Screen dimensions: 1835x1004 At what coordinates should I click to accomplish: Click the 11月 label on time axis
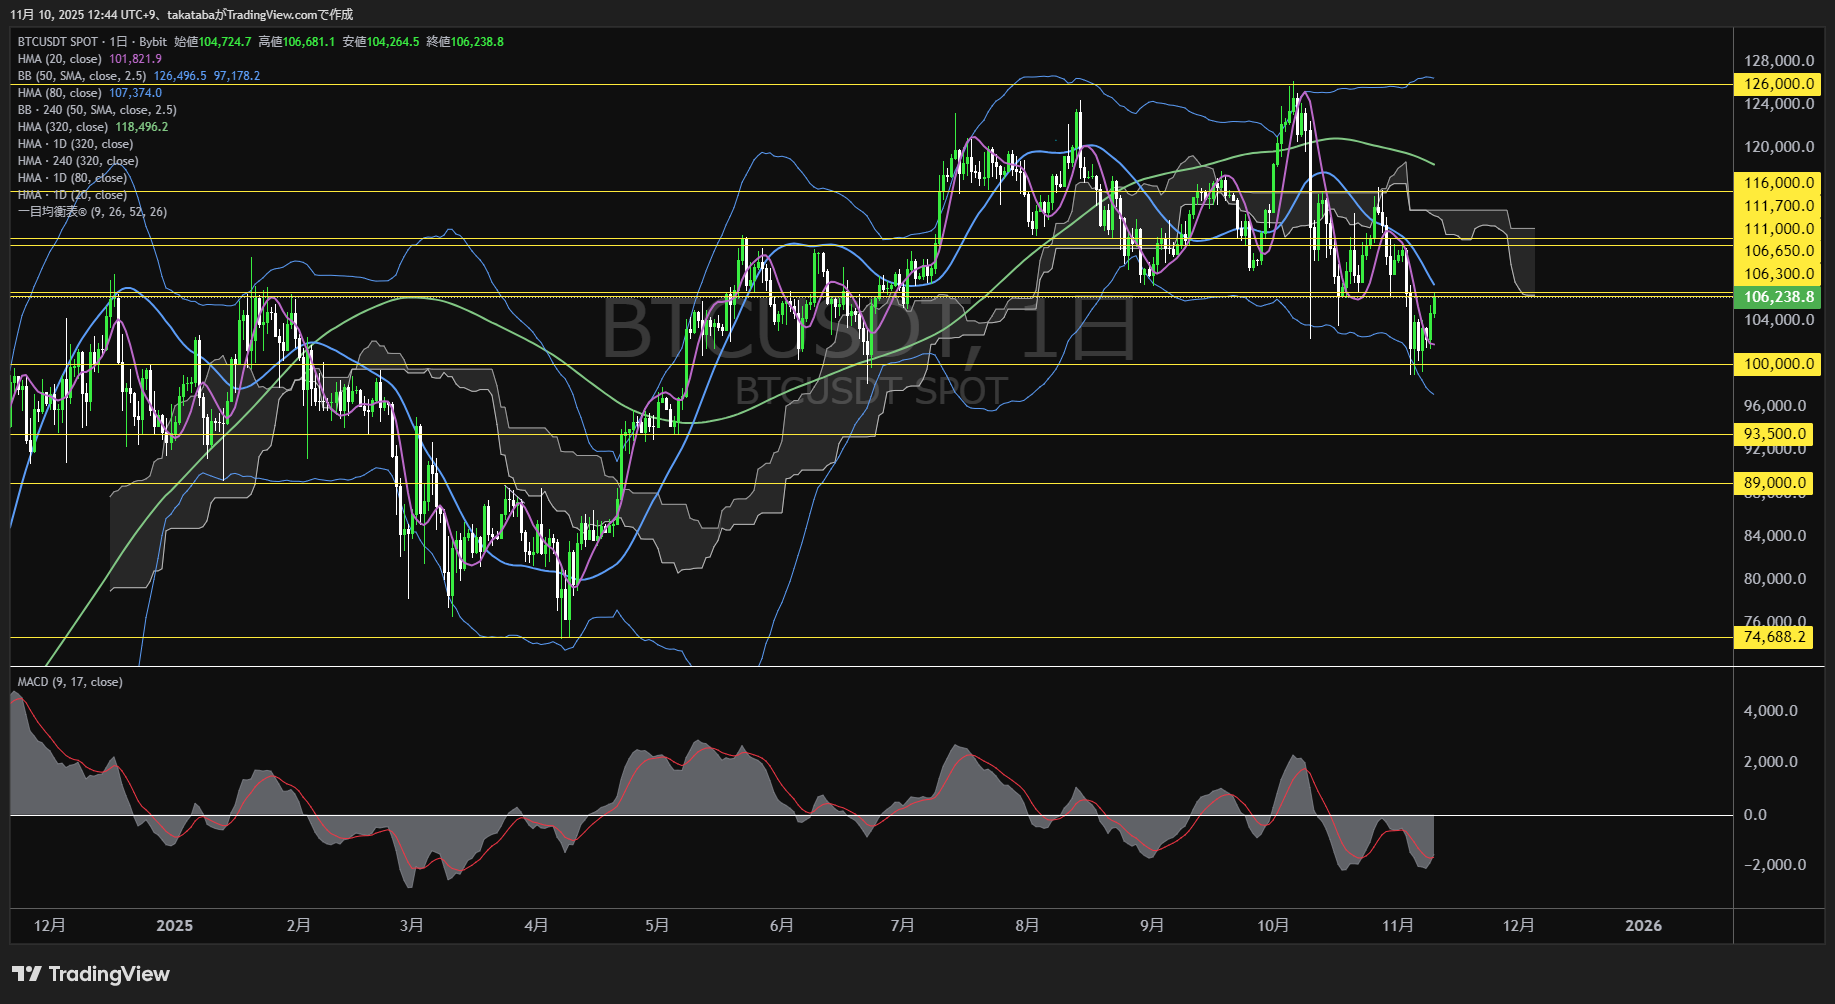tap(1398, 926)
